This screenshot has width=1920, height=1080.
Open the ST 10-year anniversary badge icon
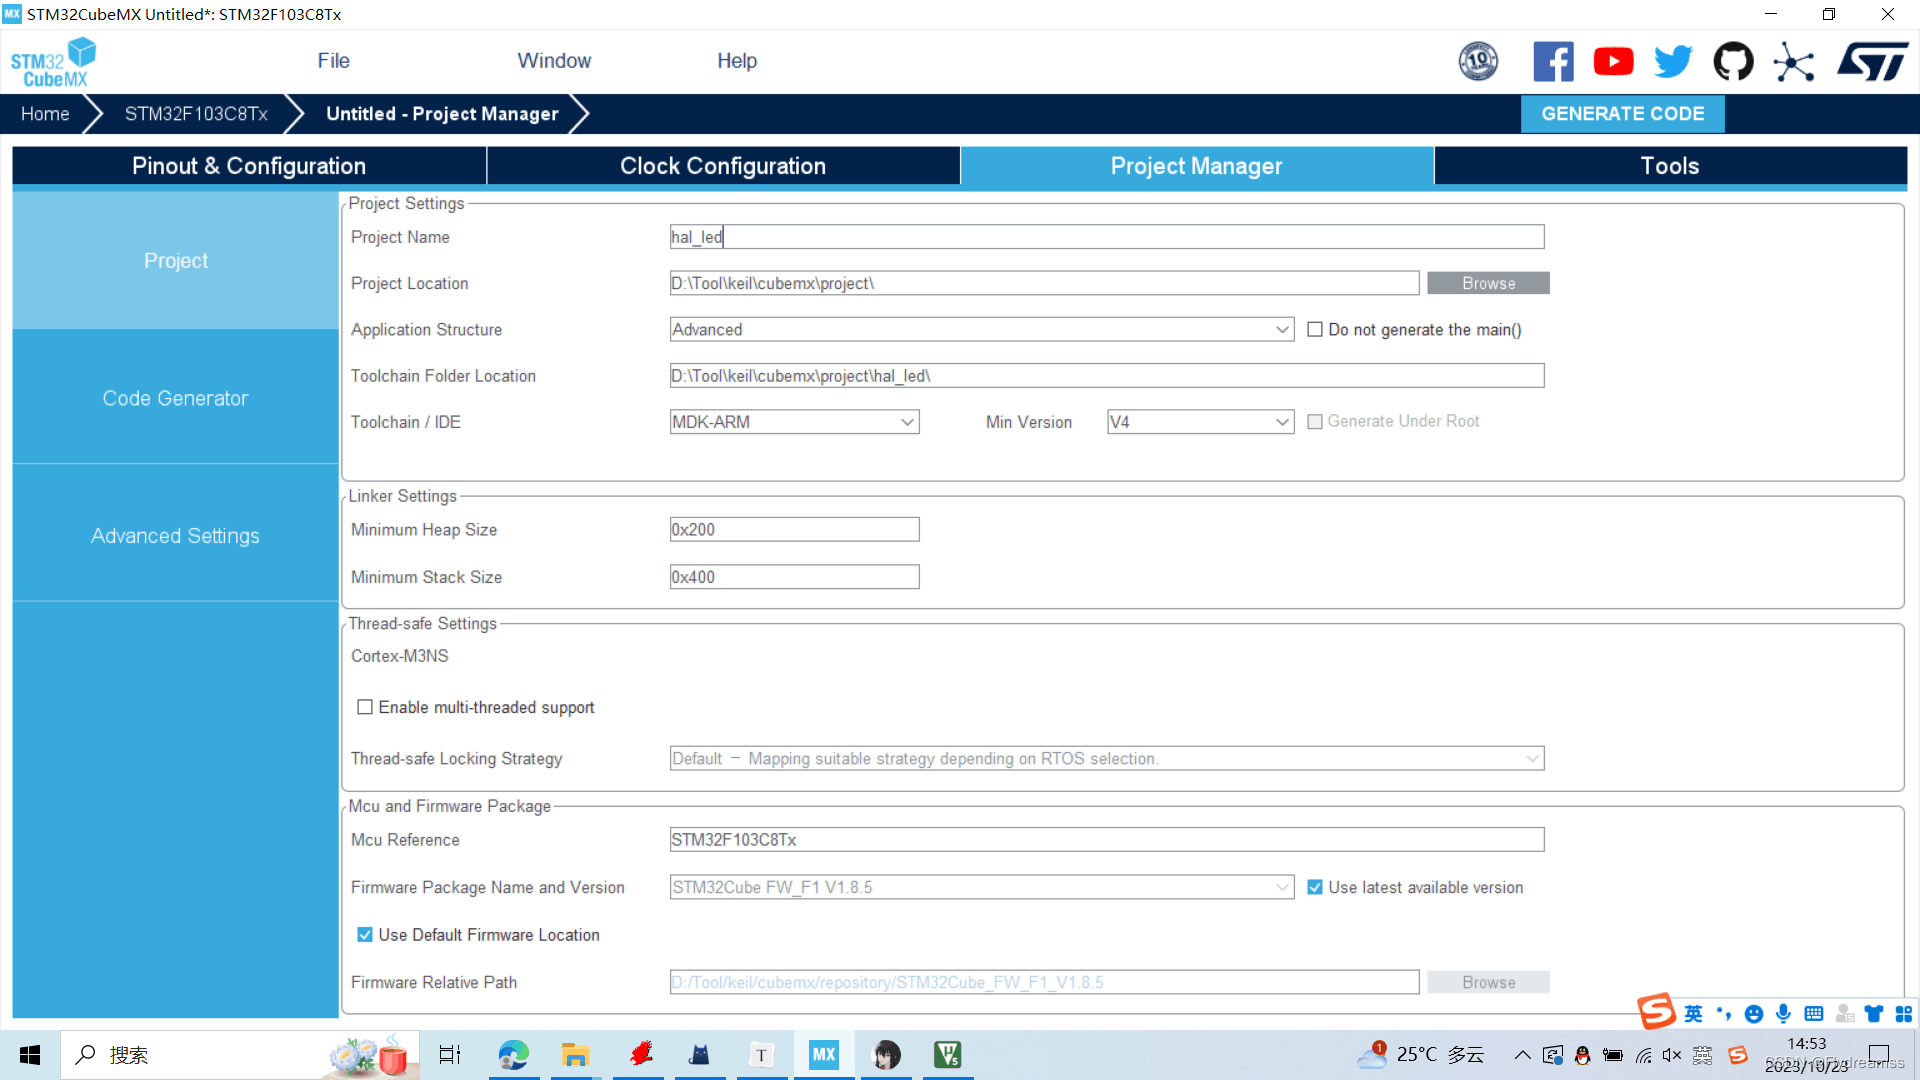(1478, 62)
